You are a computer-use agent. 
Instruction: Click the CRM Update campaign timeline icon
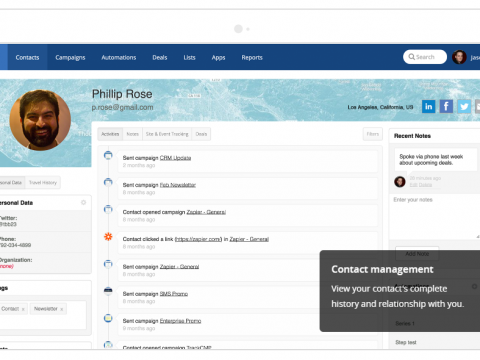pos(108,155)
